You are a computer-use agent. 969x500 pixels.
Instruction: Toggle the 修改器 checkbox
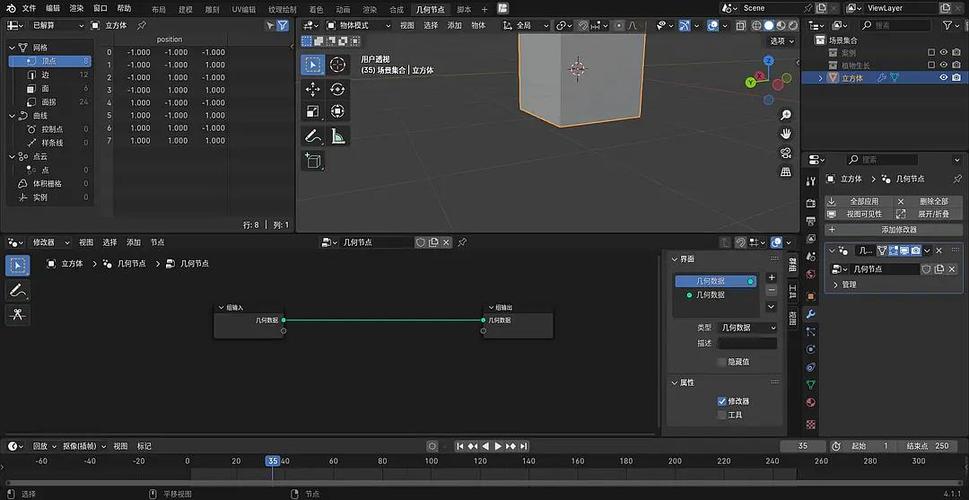tap(722, 401)
